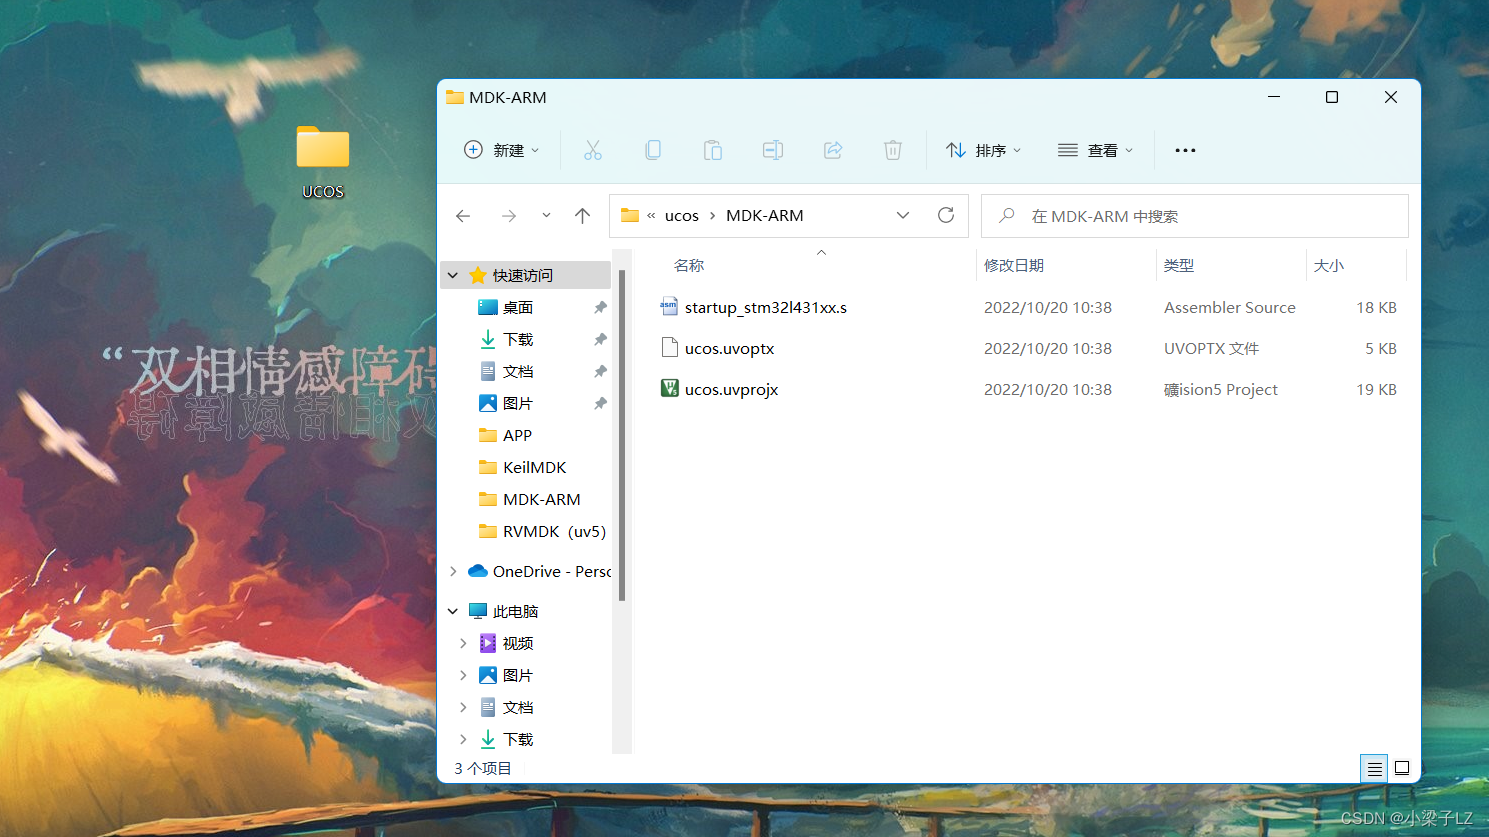Click the UVOPTX 文件 type cell

(1212, 348)
